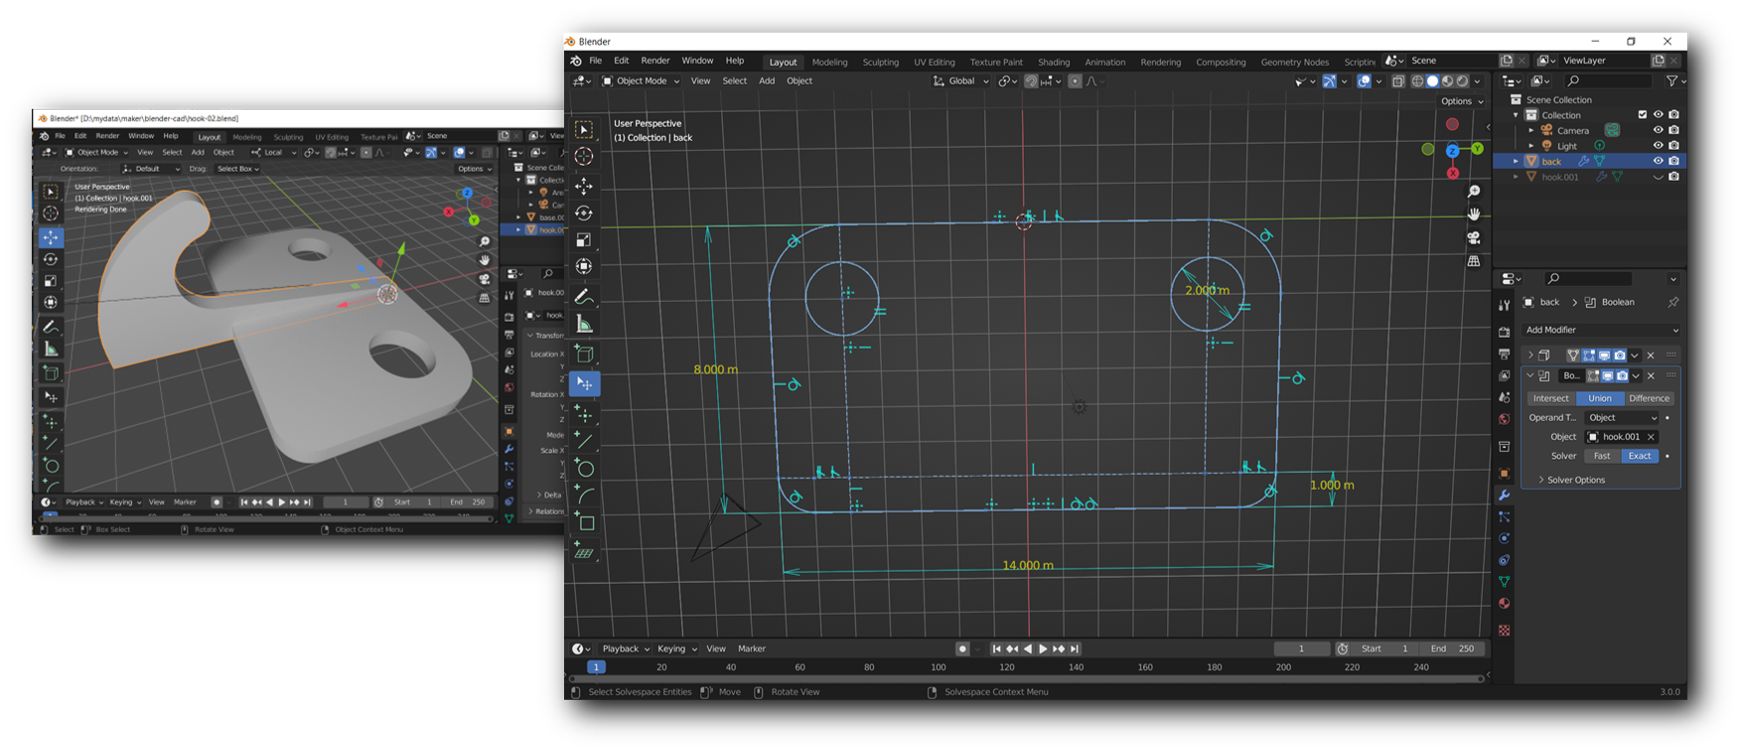This screenshot has height=752, width=1739.
Task: Choose the Move tool in front window toolbar
Action: click(x=584, y=186)
